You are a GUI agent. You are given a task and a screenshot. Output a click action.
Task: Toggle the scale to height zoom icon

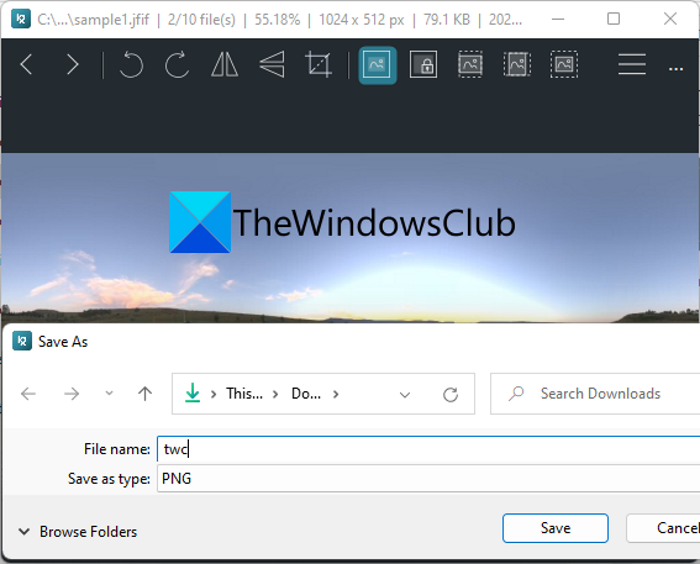[x=517, y=65]
